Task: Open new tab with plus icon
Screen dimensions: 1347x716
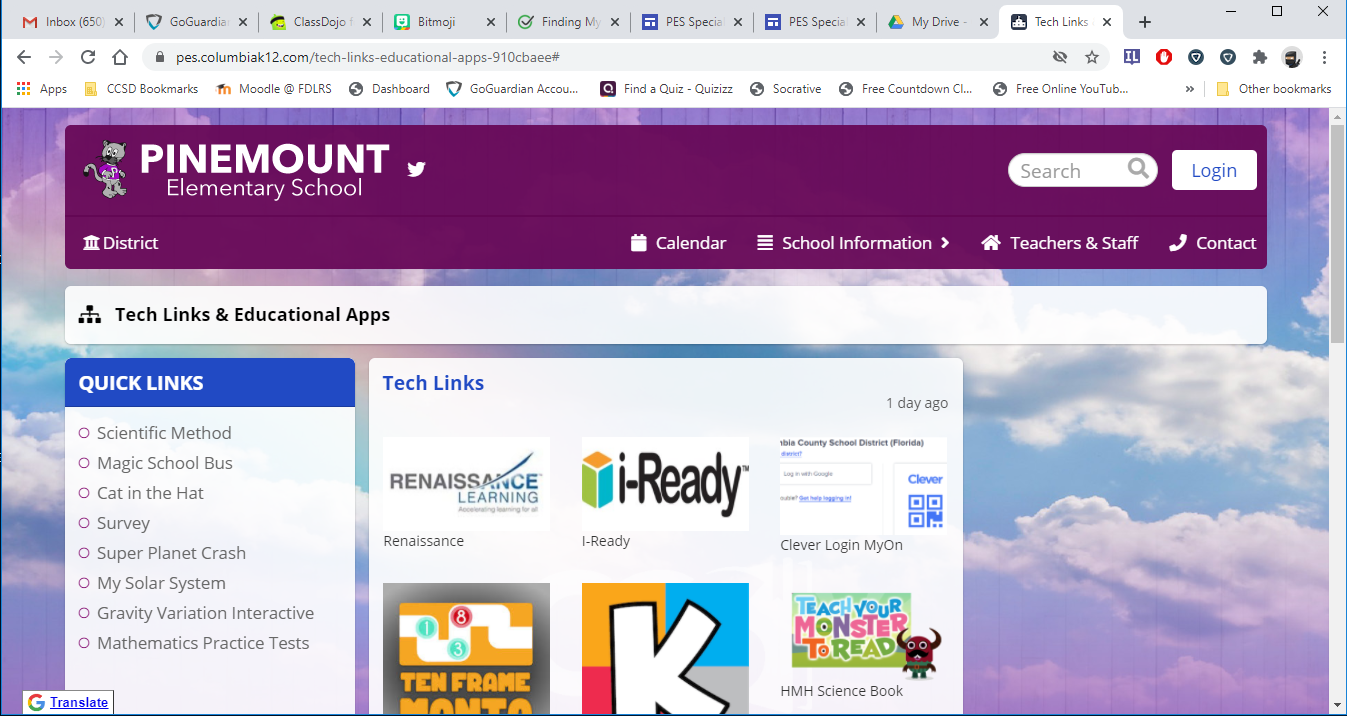Action: pos(1145,22)
